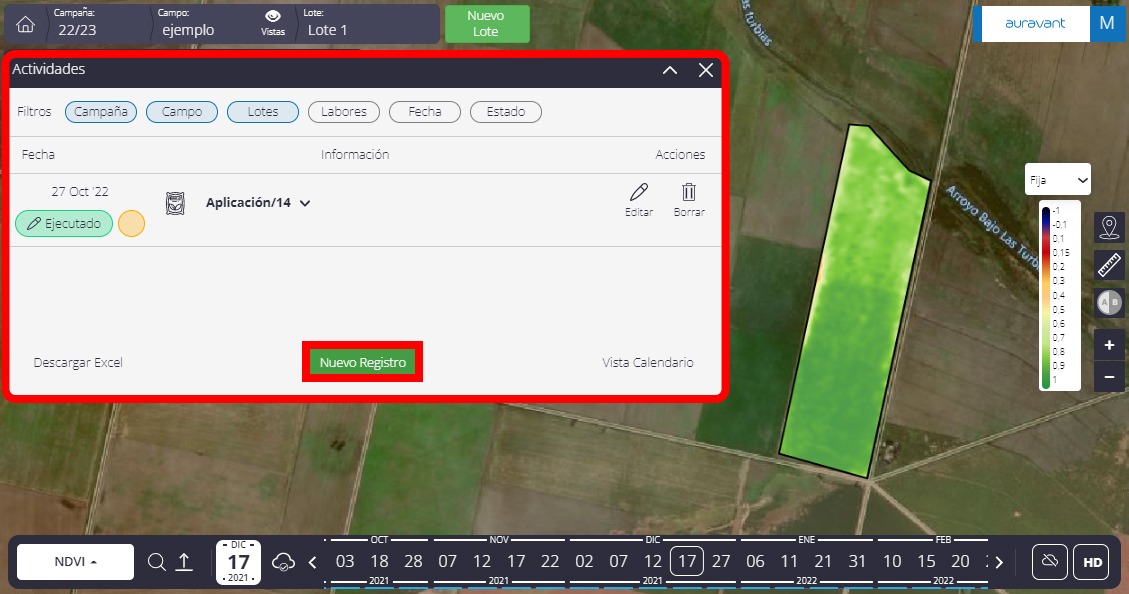Select the ruler measurement tool
The image size is (1129, 594).
tap(1109, 264)
